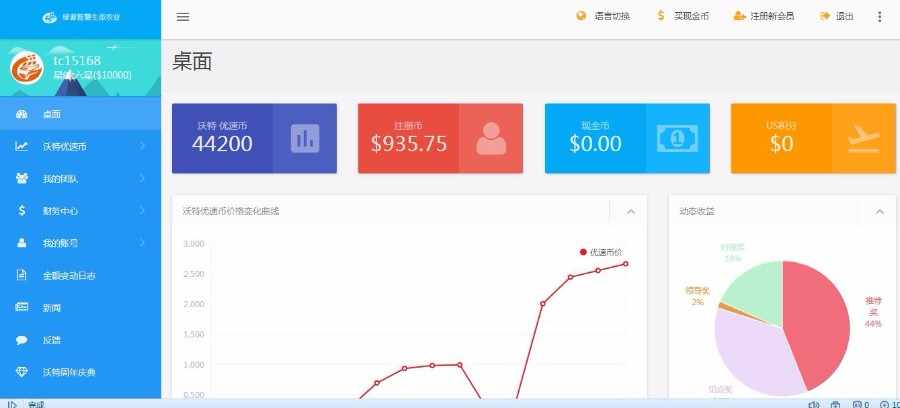900x408 pixels.
Task: Click the $935.75 value on the red card
Action: [409, 143]
